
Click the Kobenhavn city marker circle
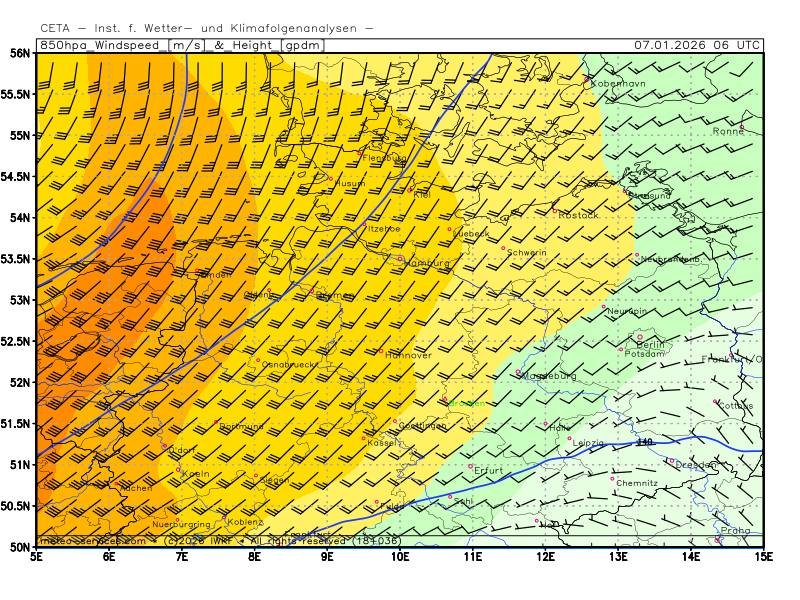[587, 78]
